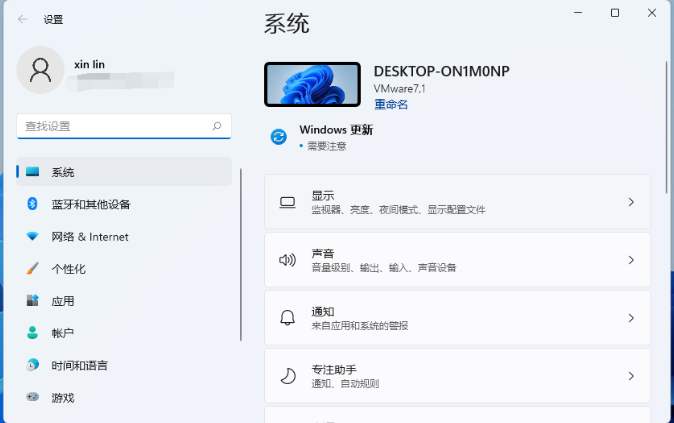
Task: Click the Apps (应用) sidebar icon
Action: [33, 300]
